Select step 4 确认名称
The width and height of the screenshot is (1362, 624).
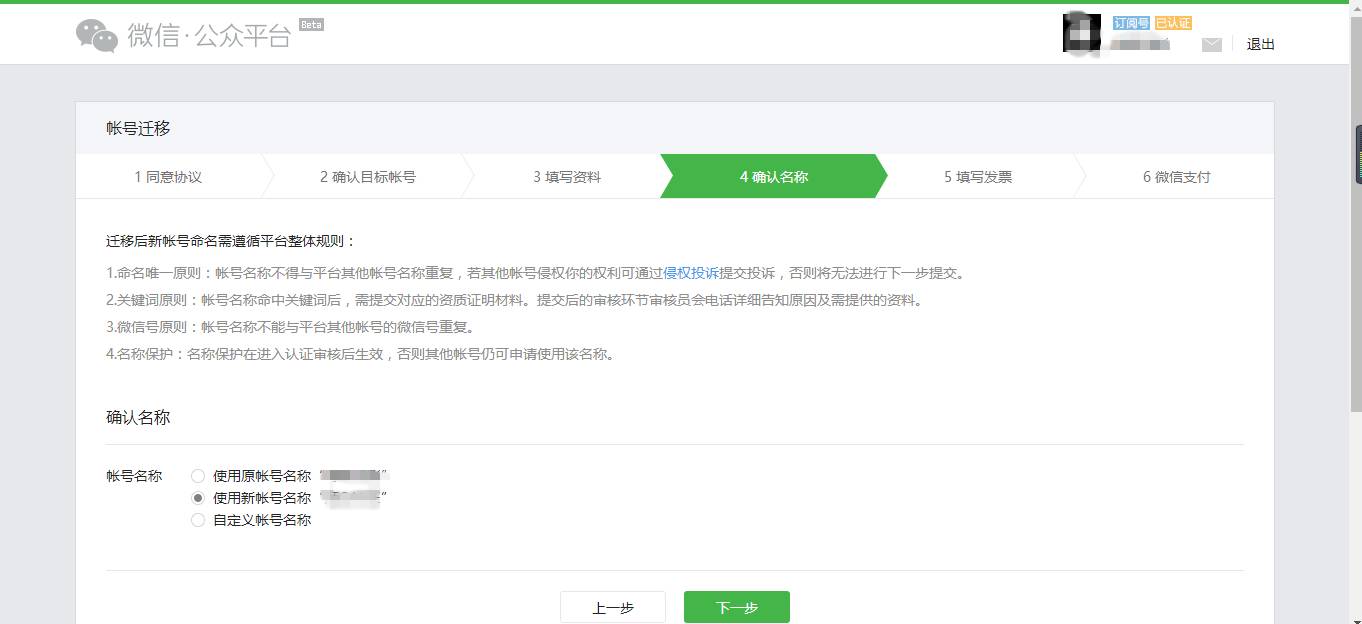(x=774, y=177)
